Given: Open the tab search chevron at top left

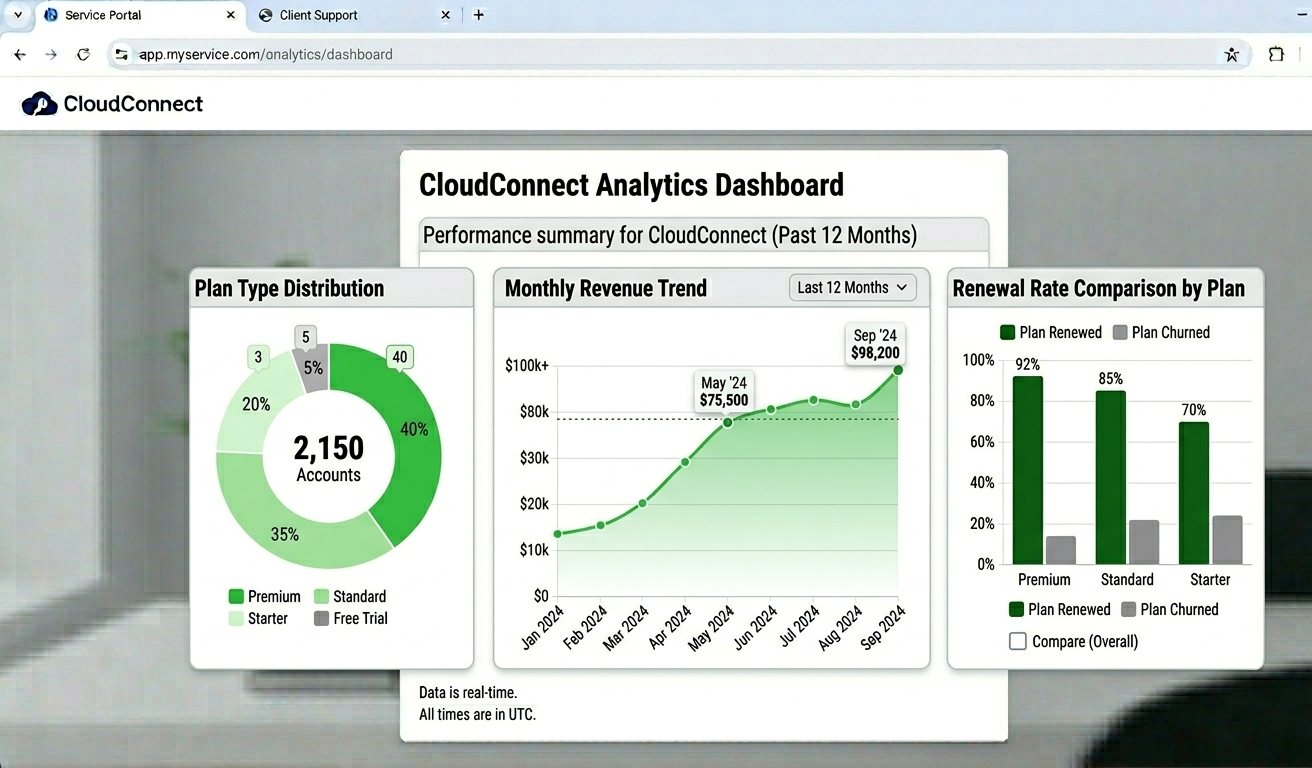Looking at the screenshot, I should [x=18, y=15].
